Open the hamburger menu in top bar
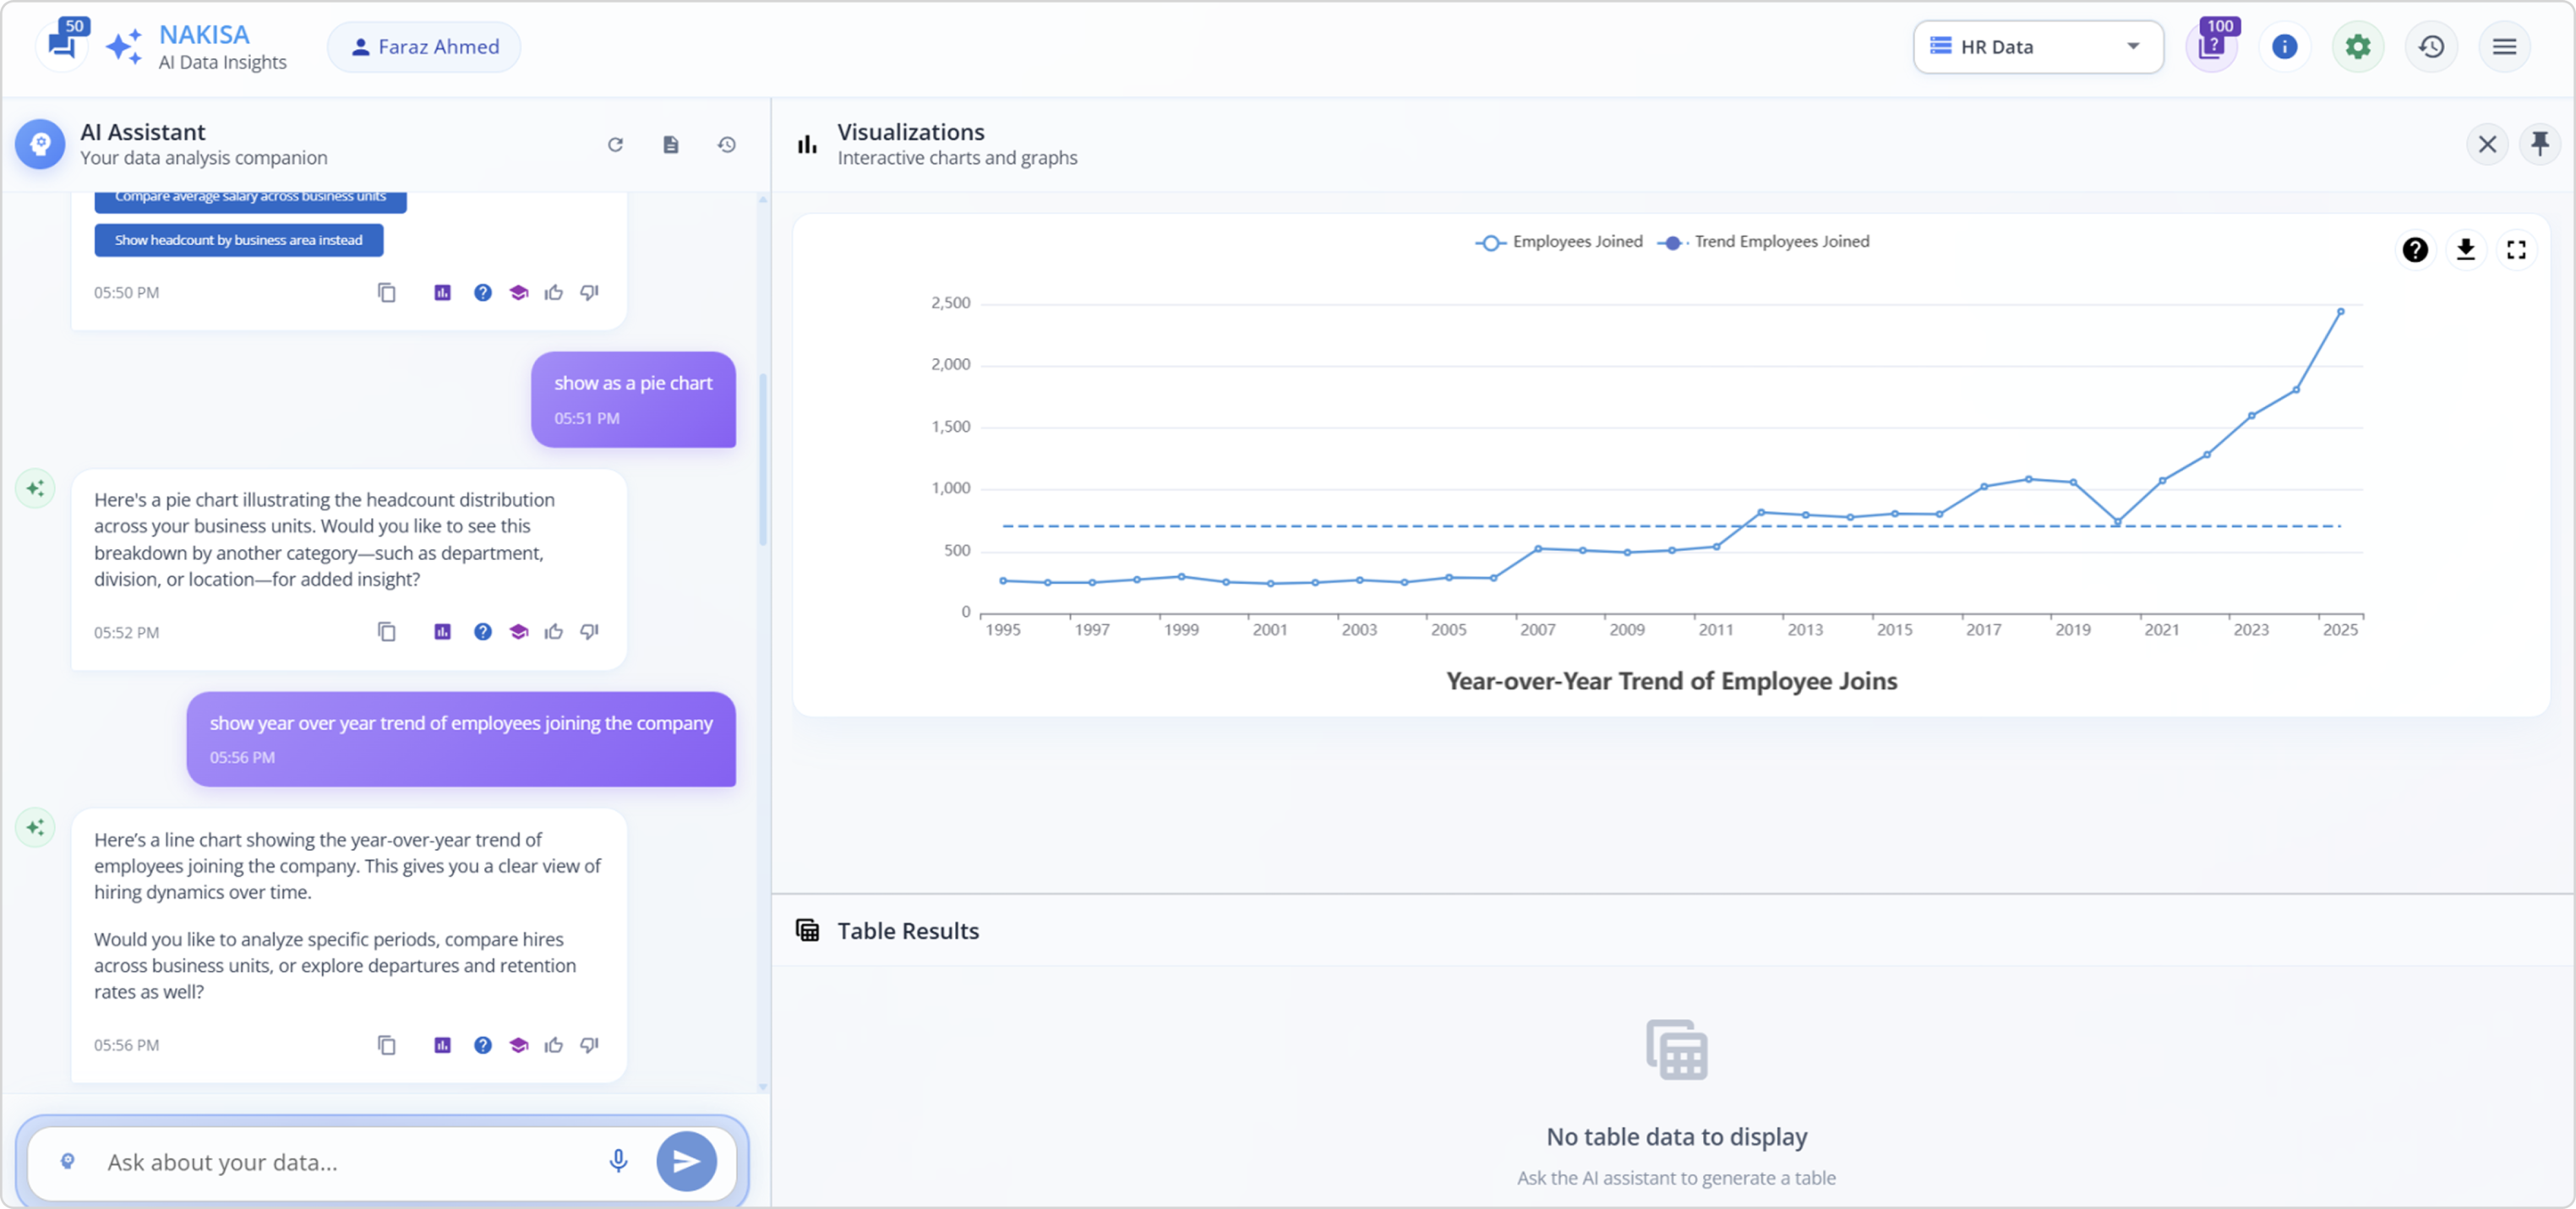Viewport: 2576px width, 1209px height. click(2504, 47)
